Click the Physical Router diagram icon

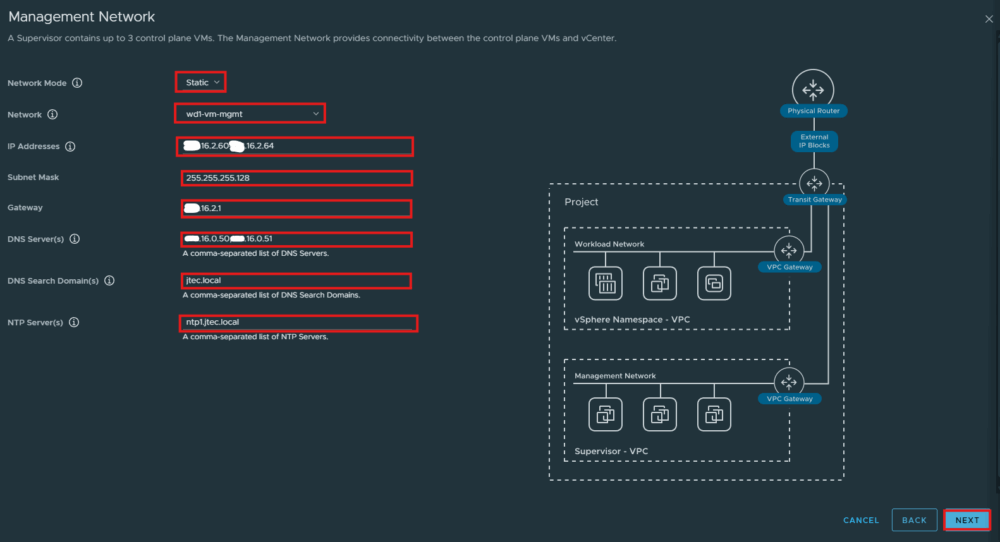point(812,89)
